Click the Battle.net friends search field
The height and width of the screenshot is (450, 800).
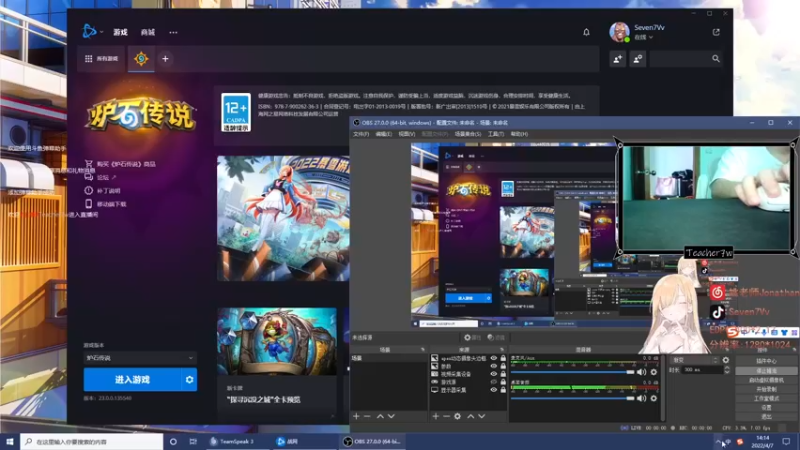click(680, 59)
